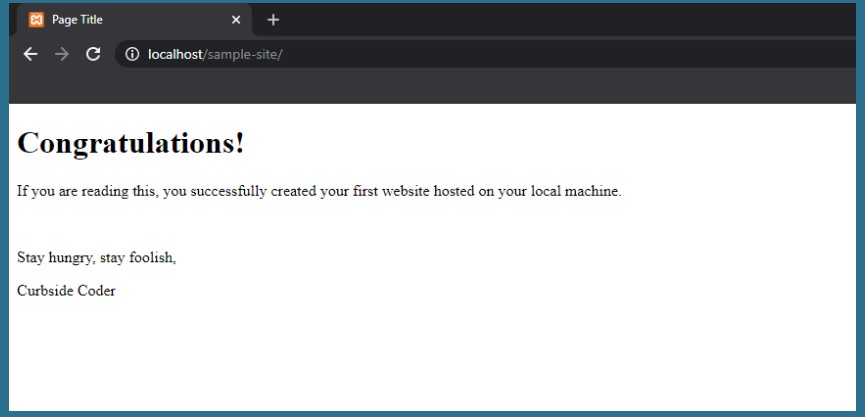This screenshot has width=865, height=417.
Task: Reload the localhost sample-site page
Action: 93,54
